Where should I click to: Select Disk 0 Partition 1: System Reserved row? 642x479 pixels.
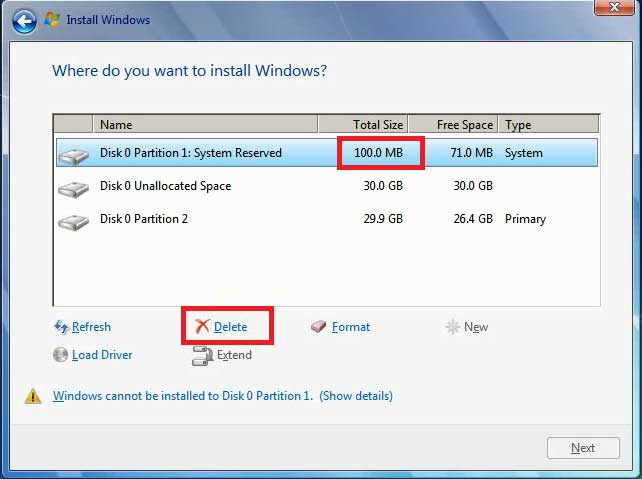click(x=327, y=153)
